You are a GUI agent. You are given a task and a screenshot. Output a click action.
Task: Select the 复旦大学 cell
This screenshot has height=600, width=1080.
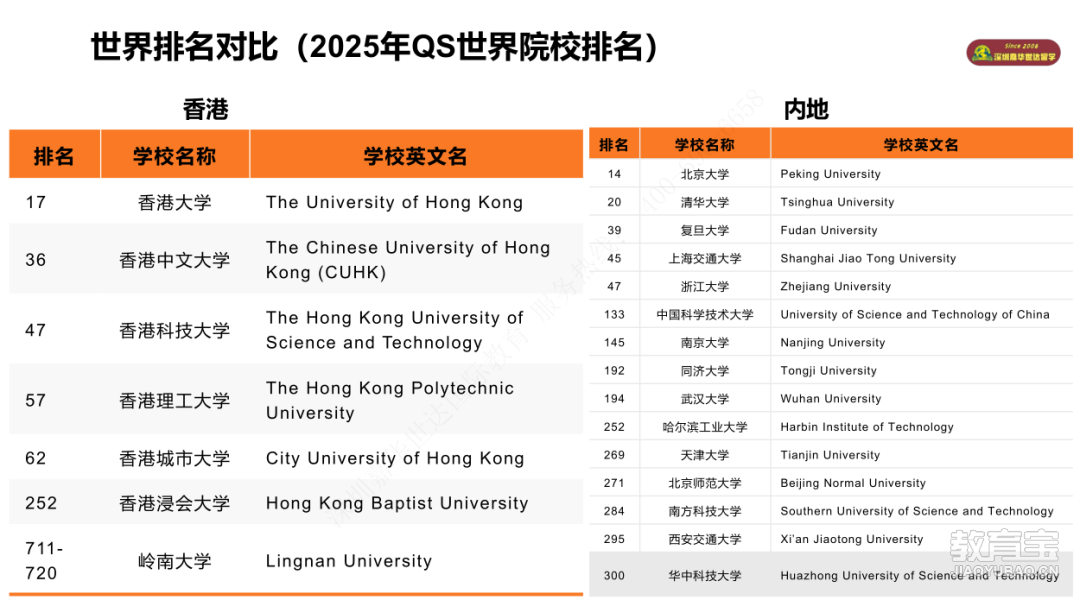705,230
